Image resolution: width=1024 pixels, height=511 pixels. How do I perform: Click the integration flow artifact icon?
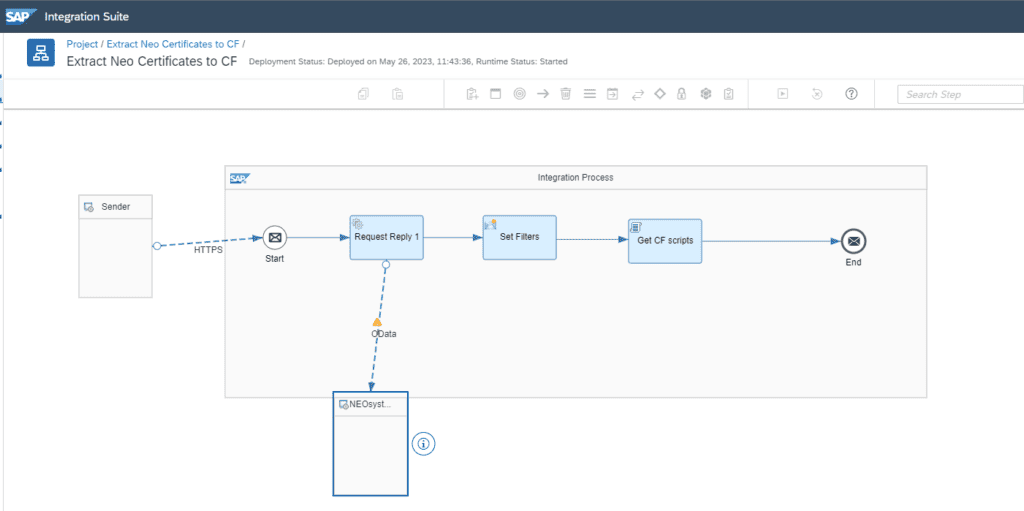[40, 53]
